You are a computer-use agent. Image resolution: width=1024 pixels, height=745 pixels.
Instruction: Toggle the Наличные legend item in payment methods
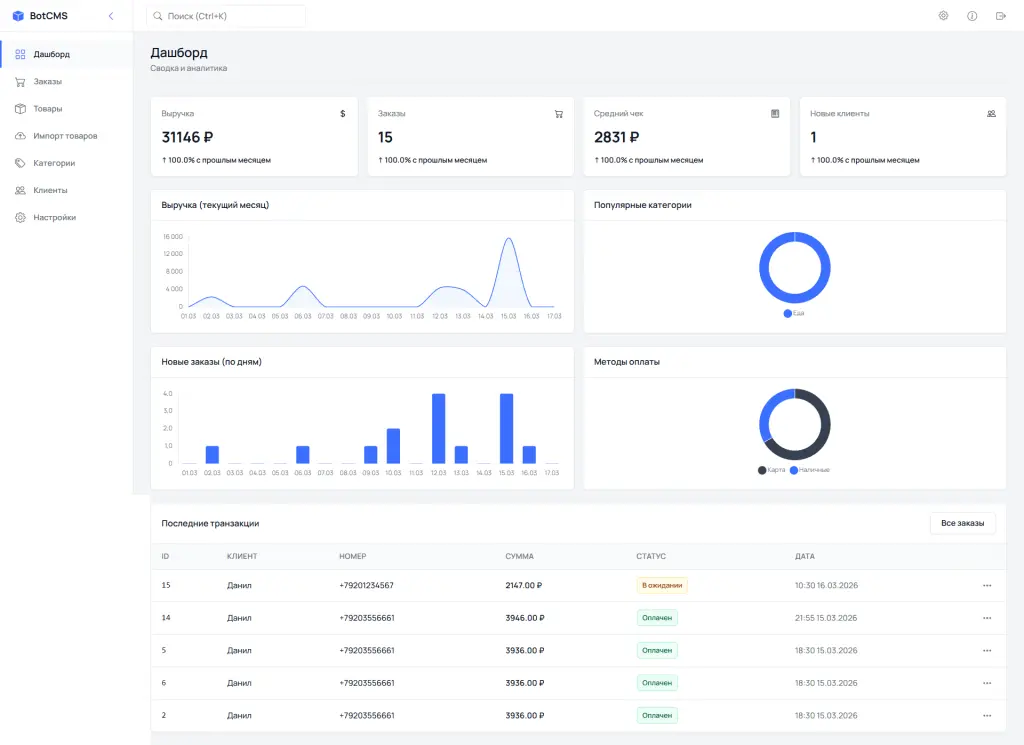pos(810,469)
